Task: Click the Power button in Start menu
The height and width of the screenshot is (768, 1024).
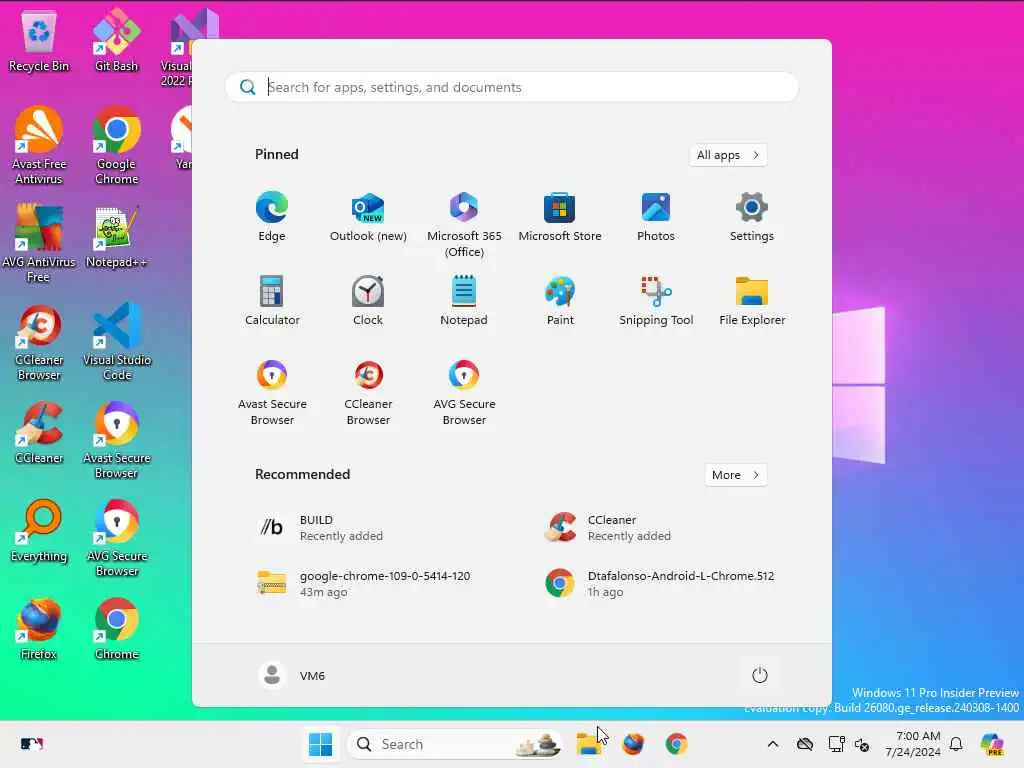Action: coord(760,675)
